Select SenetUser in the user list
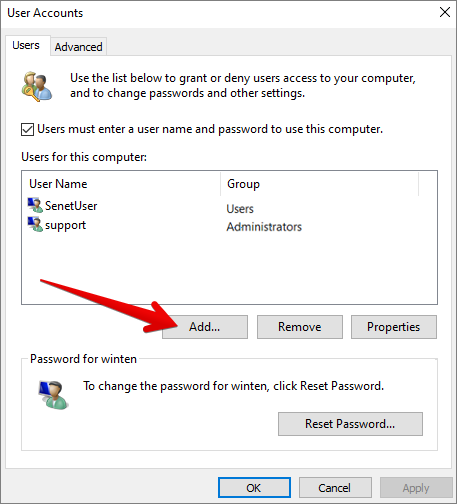457x504 pixels. [229, 206]
